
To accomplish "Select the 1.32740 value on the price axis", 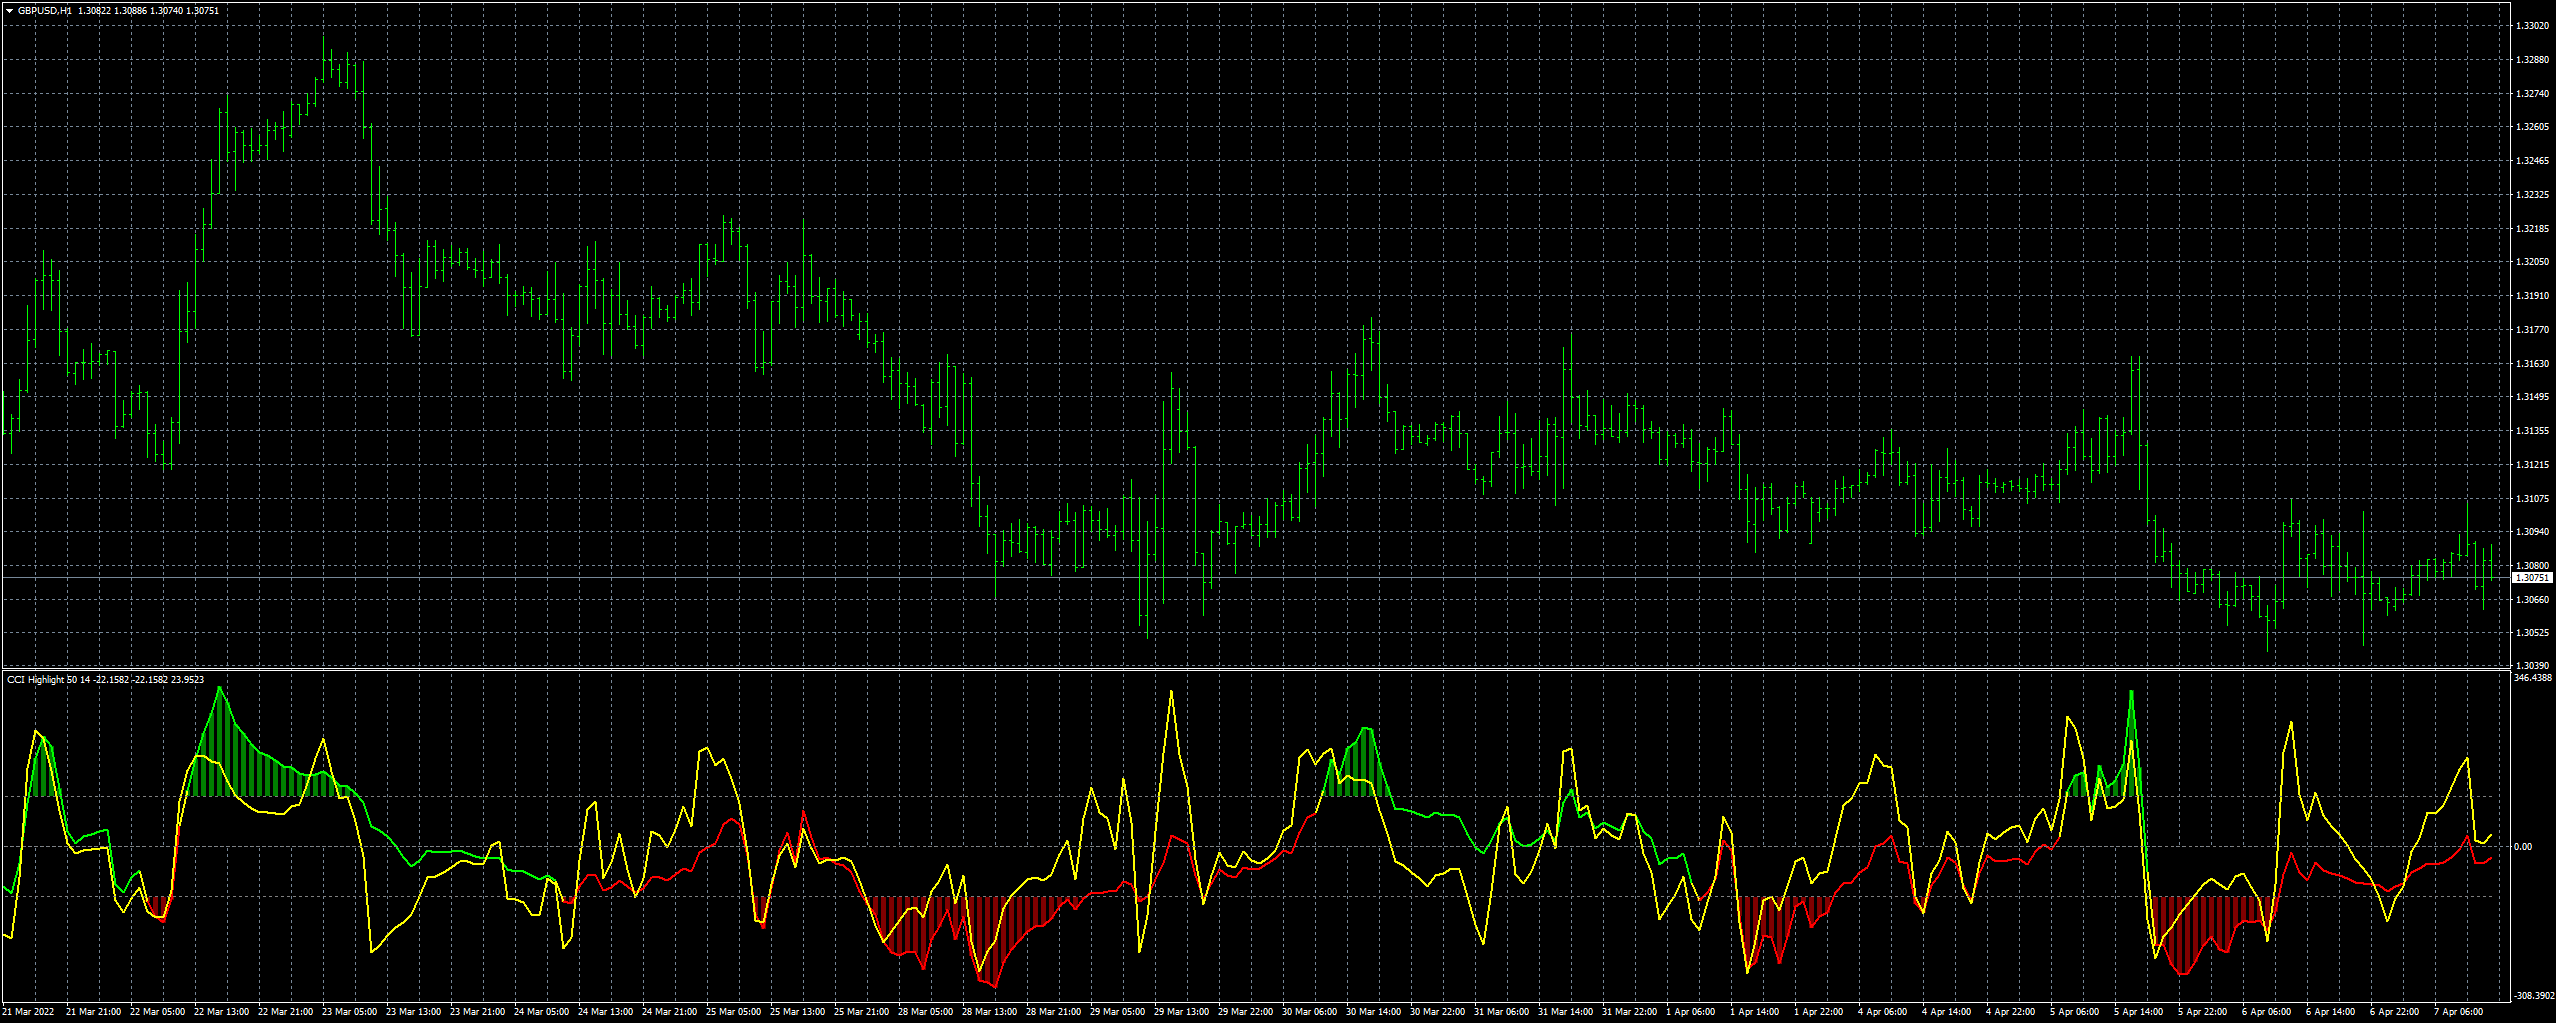I will point(2532,94).
